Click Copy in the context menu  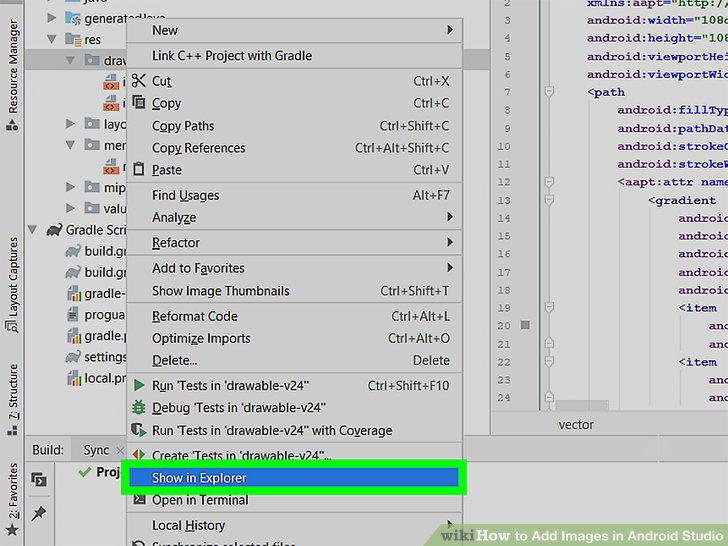293,103
